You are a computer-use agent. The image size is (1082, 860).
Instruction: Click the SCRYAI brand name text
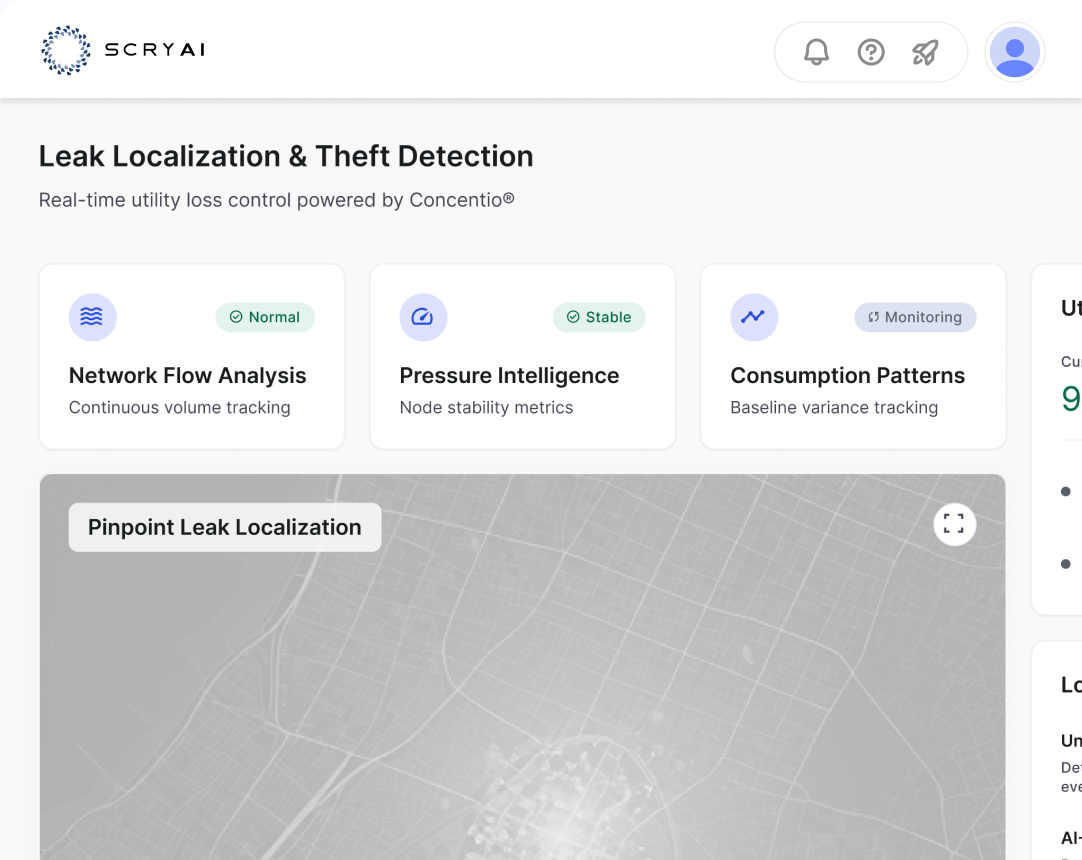point(155,50)
